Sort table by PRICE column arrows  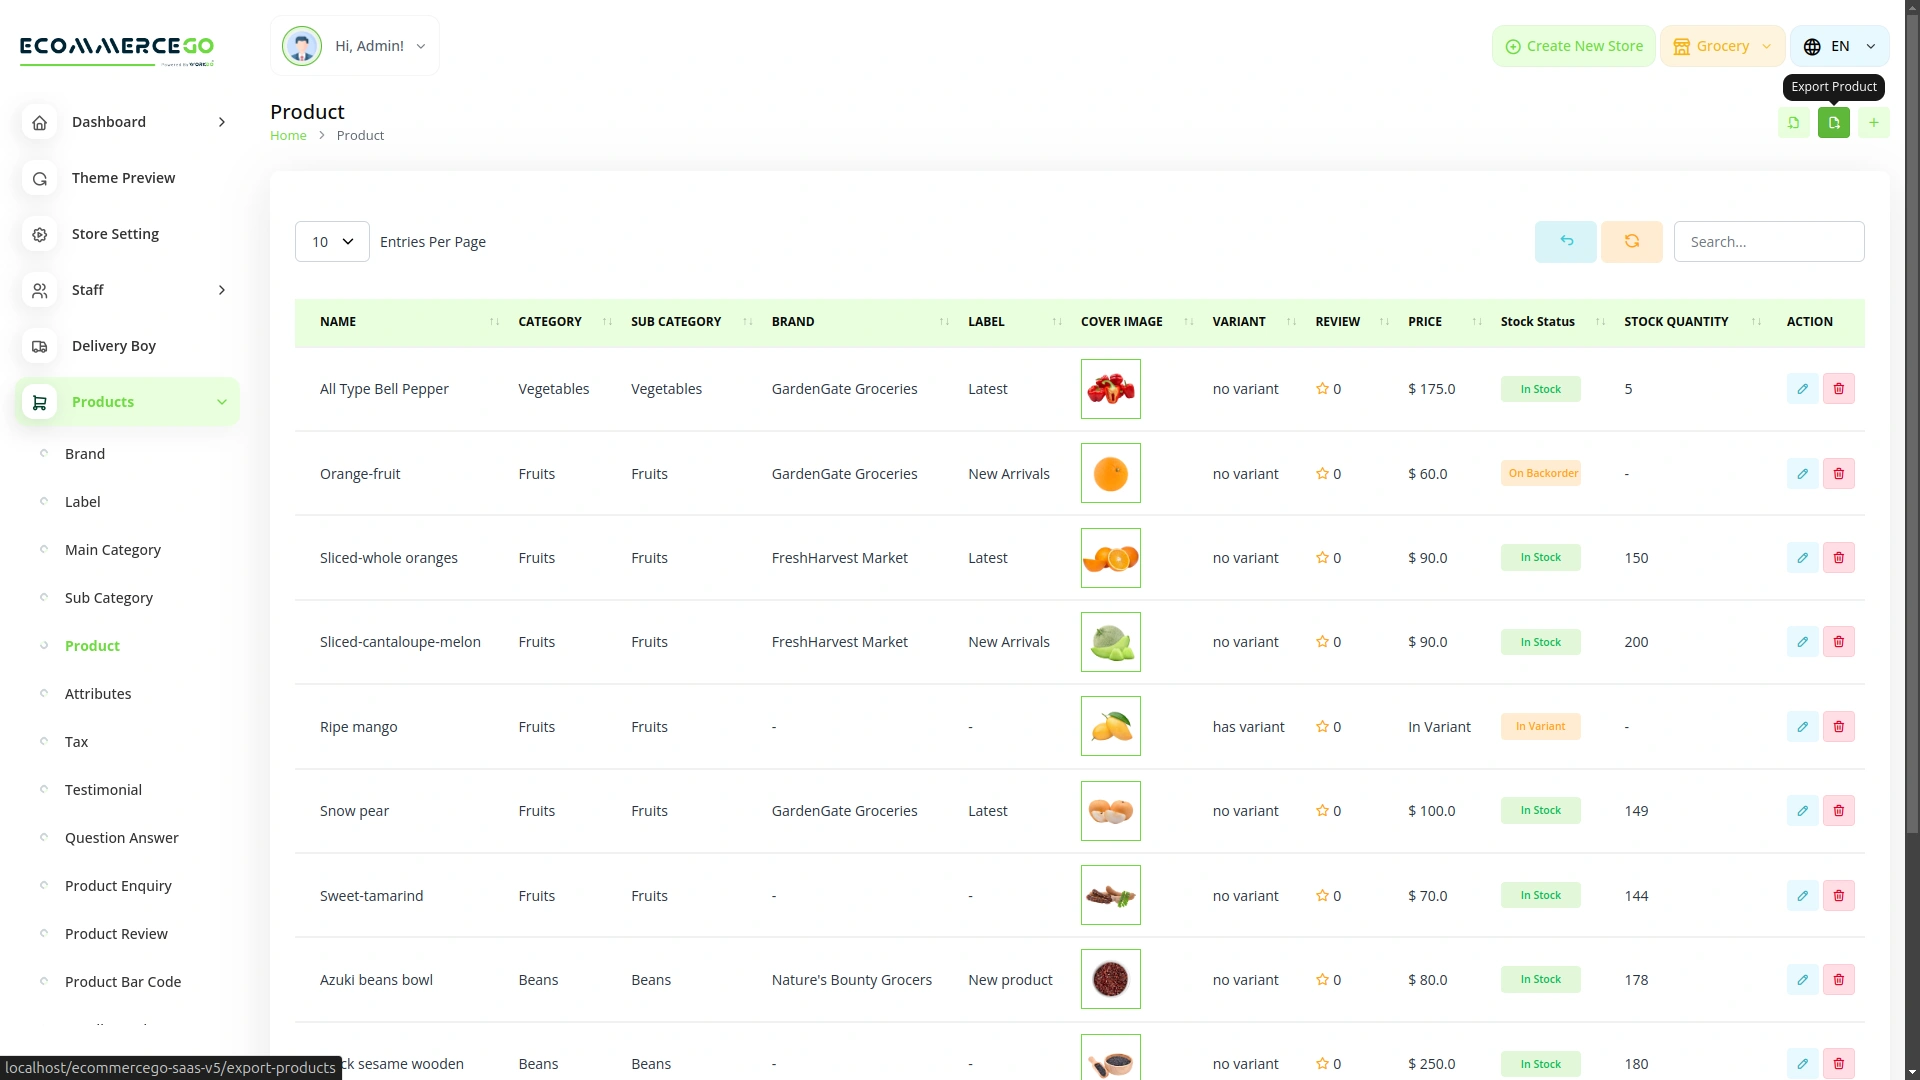click(1477, 322)
